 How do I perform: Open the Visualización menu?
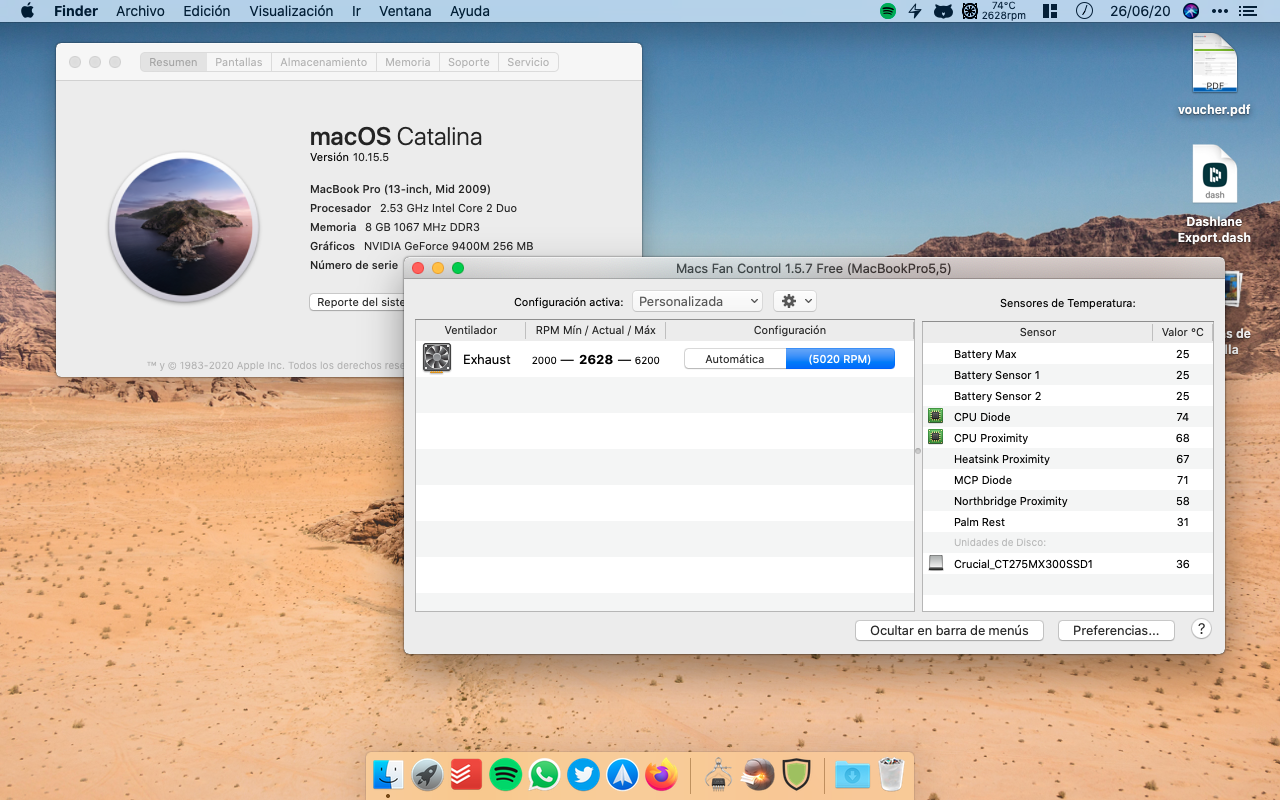291,11
